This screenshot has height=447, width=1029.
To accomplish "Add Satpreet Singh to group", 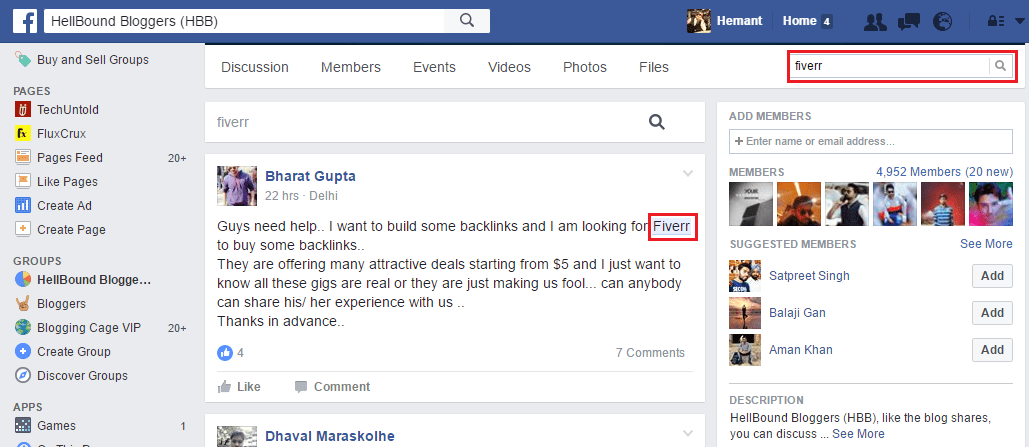I will click(992, 276).
